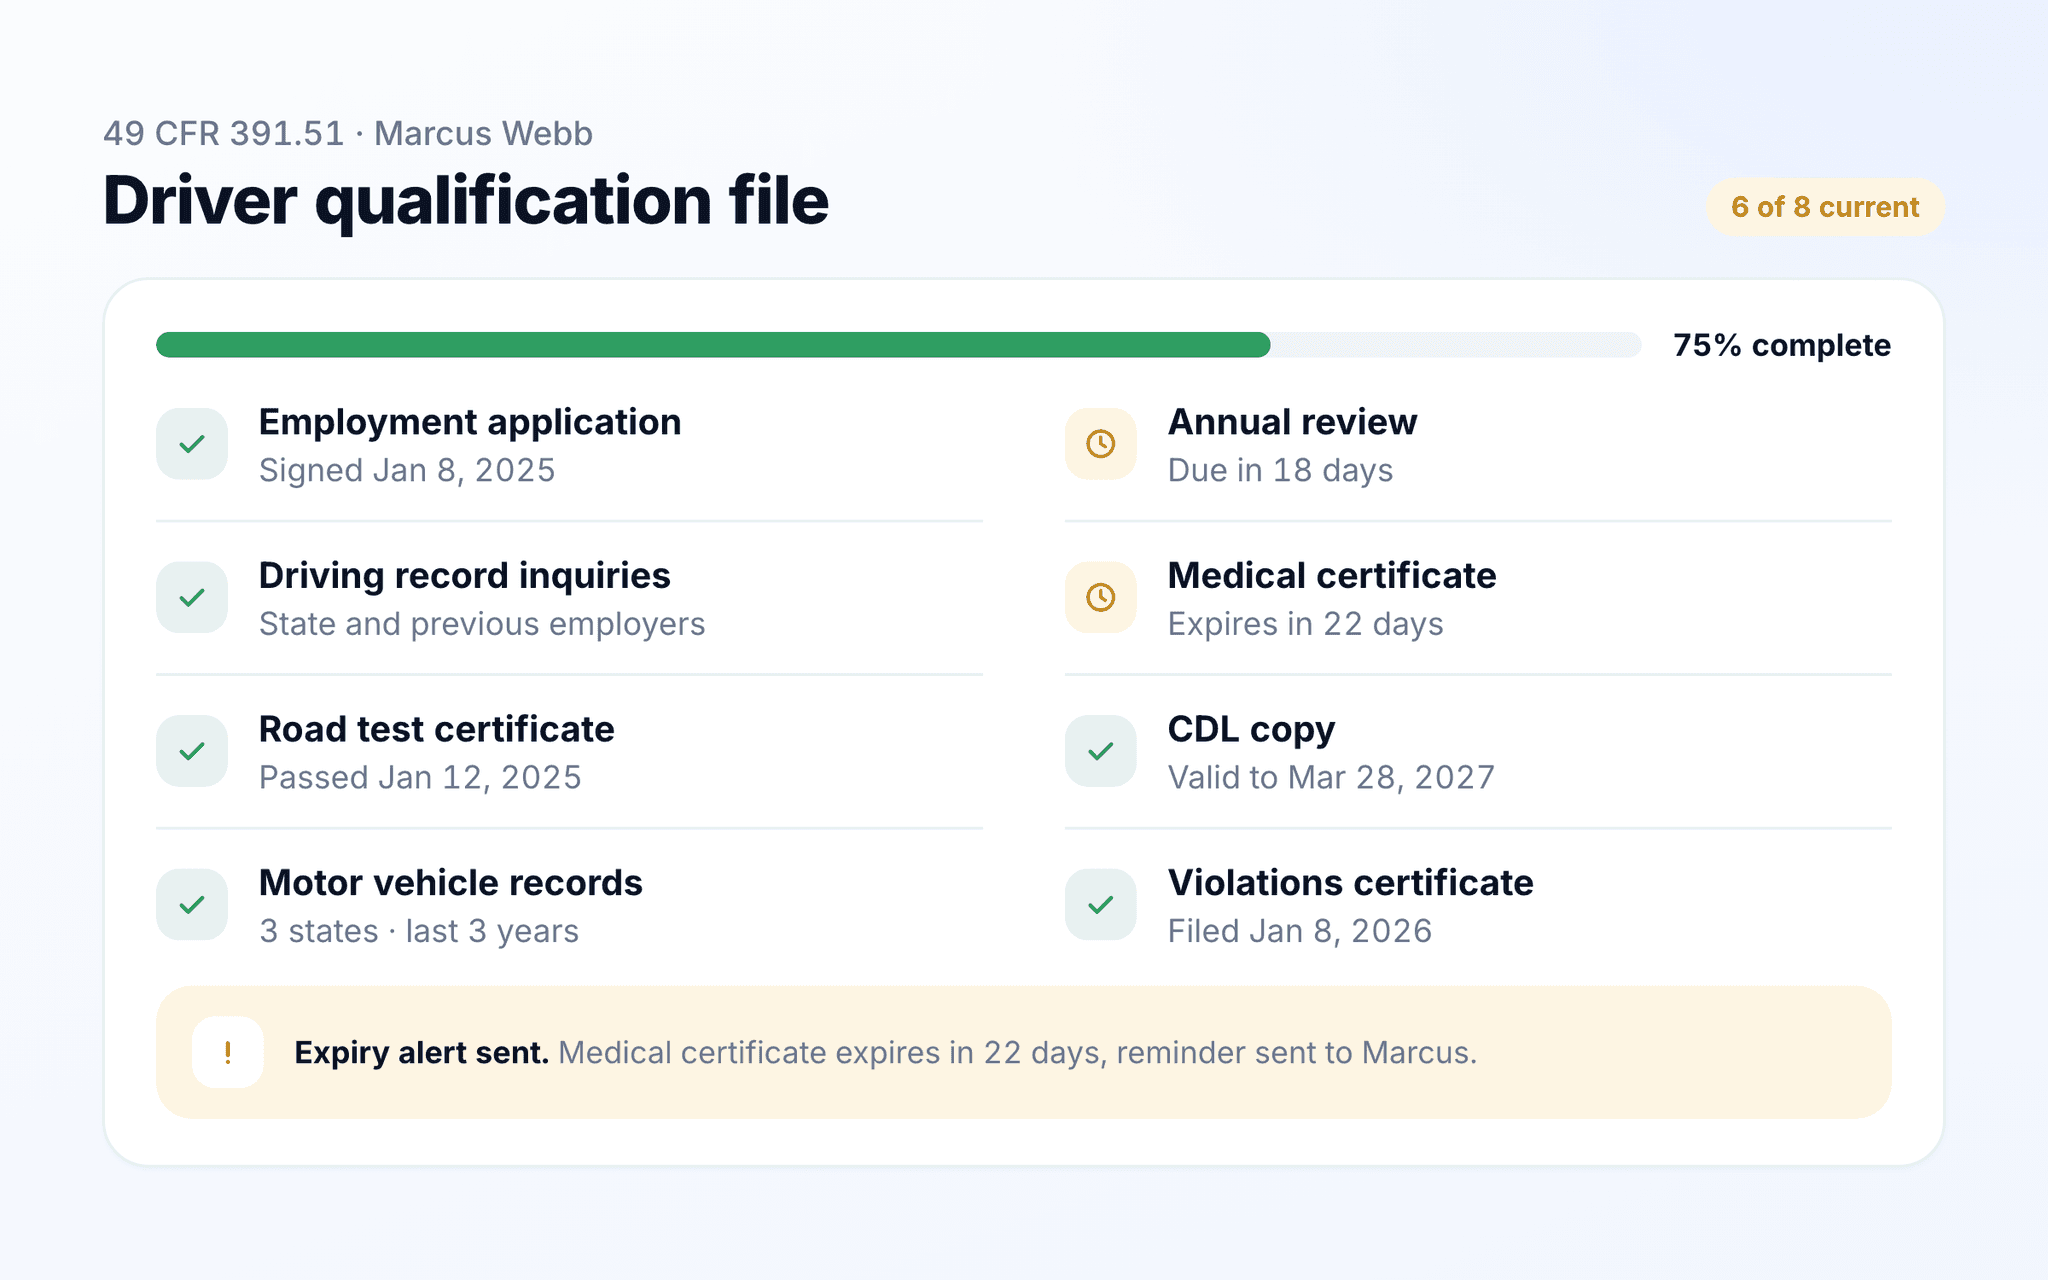The image size is (2048, 1280).
Task: Click the Employment application checkmark icon
Action: [192, 444]
